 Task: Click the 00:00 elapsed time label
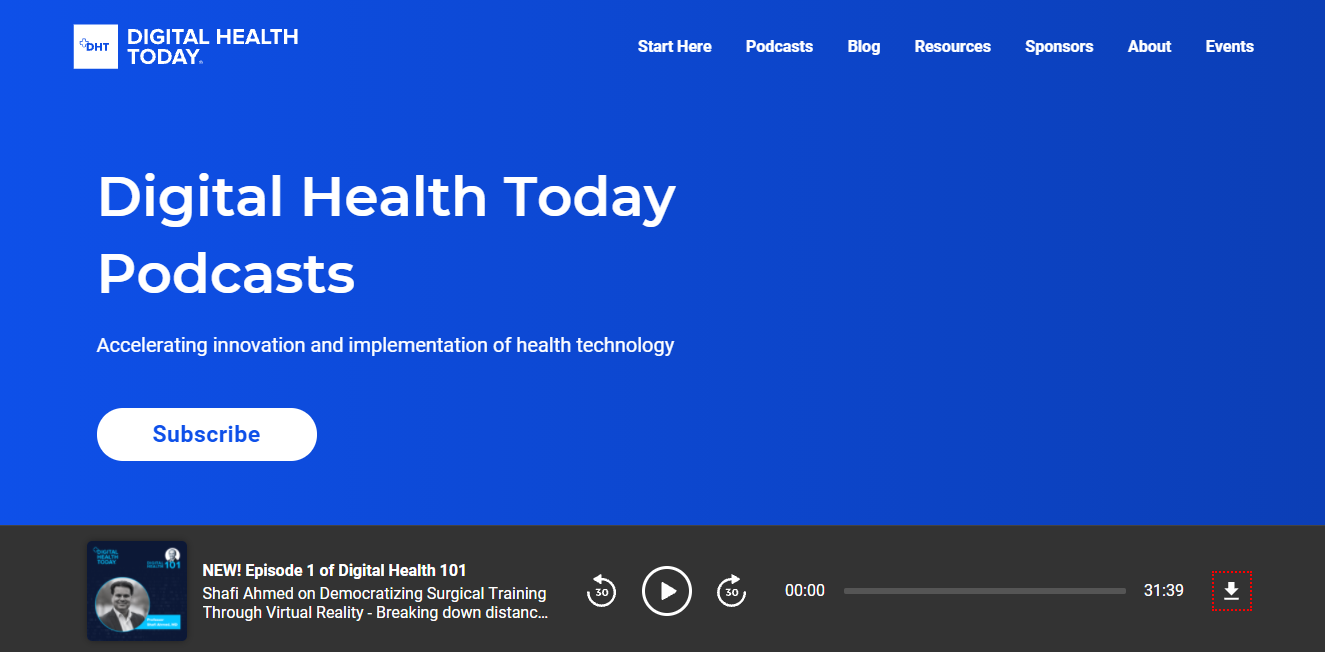[805, 591]
